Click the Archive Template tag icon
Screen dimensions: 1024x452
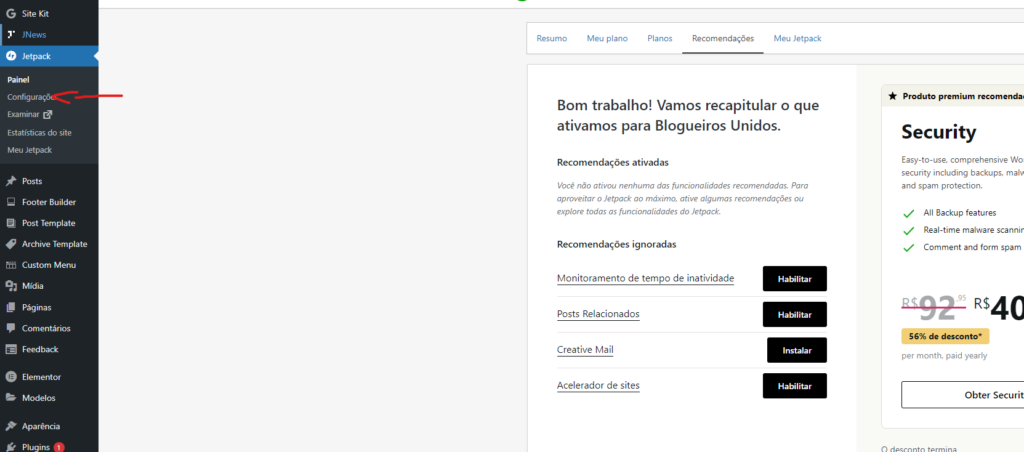click(11, 244)
